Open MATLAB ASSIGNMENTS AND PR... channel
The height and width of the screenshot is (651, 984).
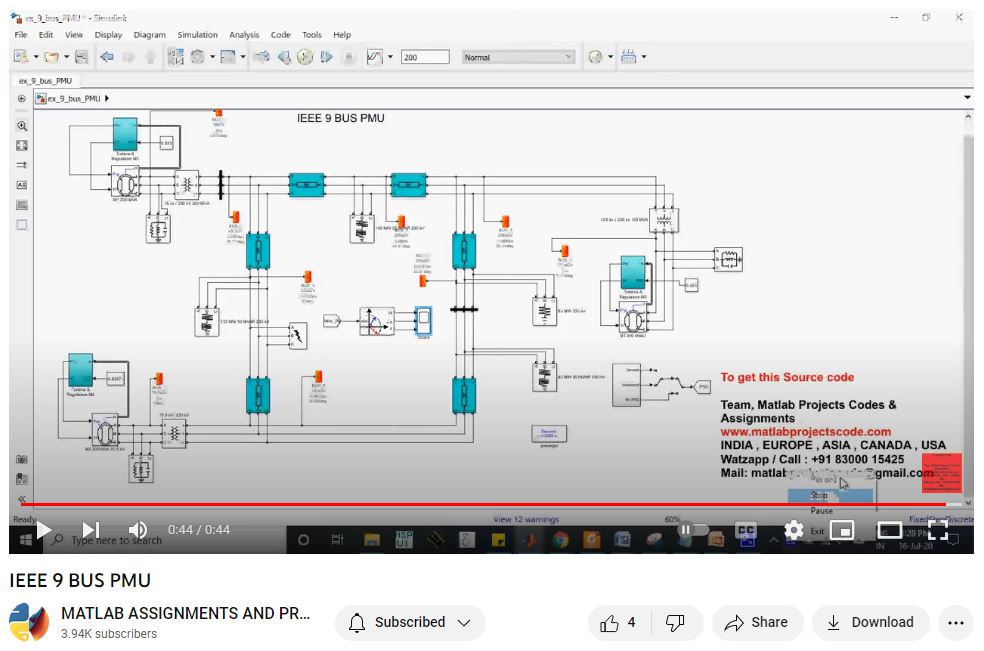point(186,613)
